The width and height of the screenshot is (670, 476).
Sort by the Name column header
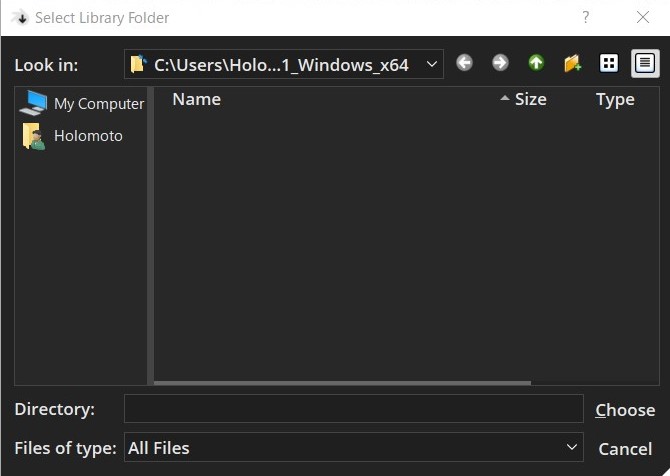pyautogui.click(x=197, y=99)
